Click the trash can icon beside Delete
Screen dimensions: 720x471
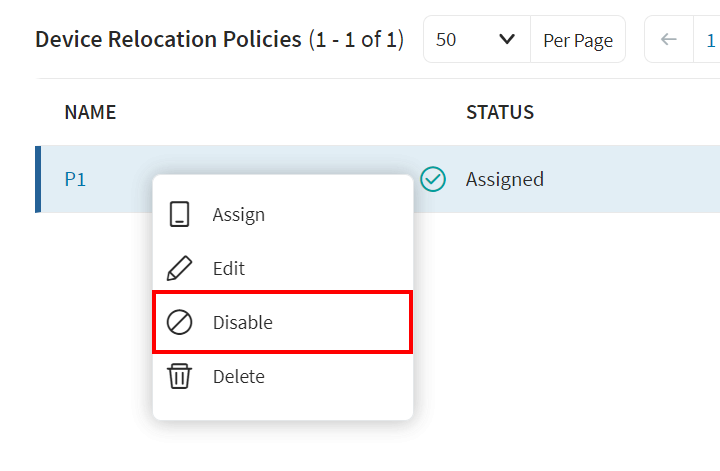click(x=179, y=377)
